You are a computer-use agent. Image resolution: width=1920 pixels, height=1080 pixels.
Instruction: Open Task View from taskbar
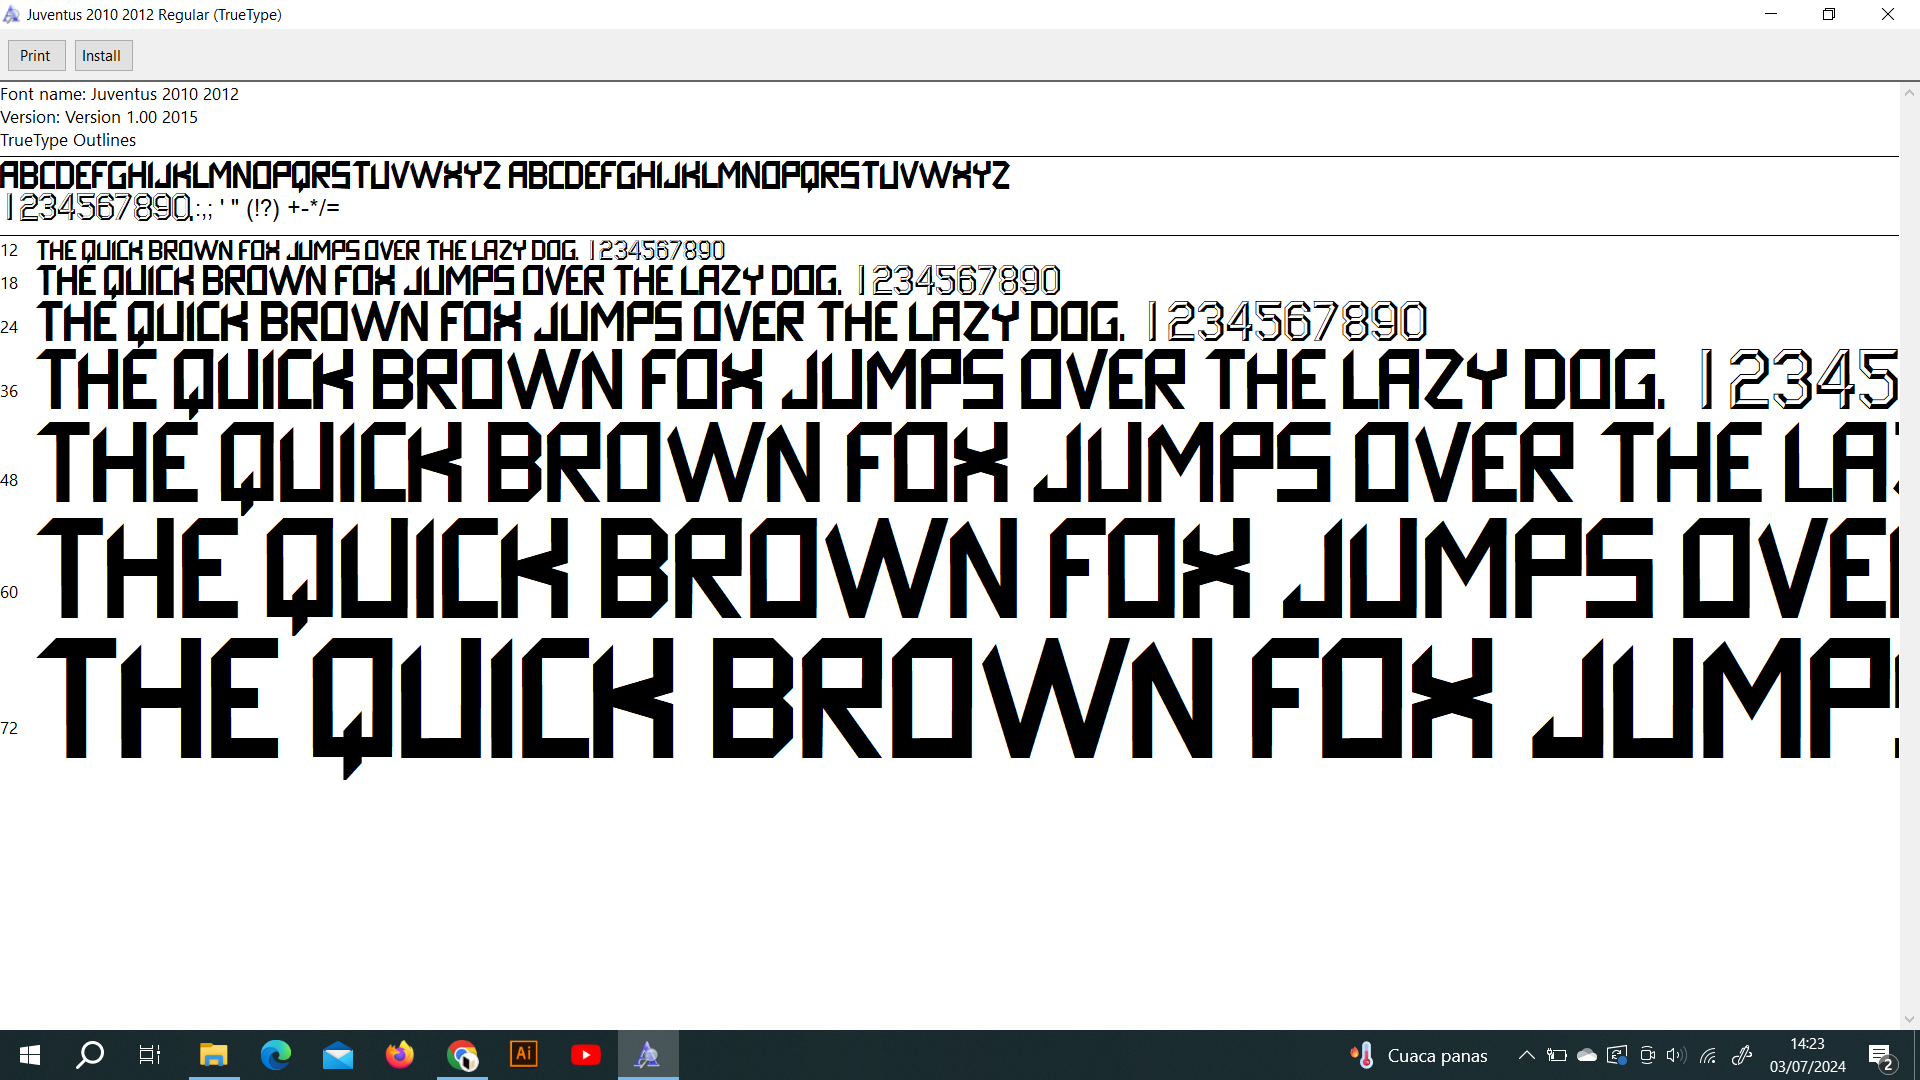coord(150,1055)
